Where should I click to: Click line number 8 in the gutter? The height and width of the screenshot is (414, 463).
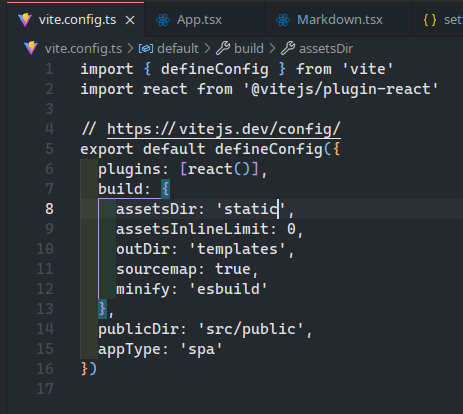click(49, 209)
